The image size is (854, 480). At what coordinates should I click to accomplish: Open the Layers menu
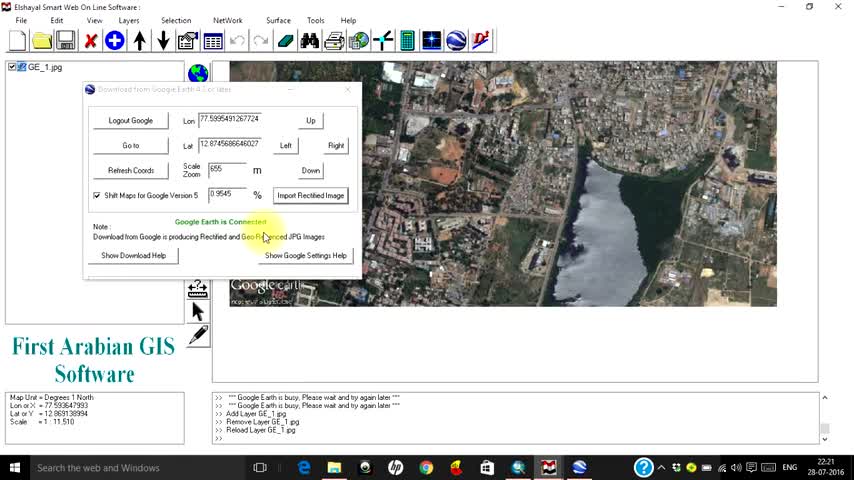(129, 20)
